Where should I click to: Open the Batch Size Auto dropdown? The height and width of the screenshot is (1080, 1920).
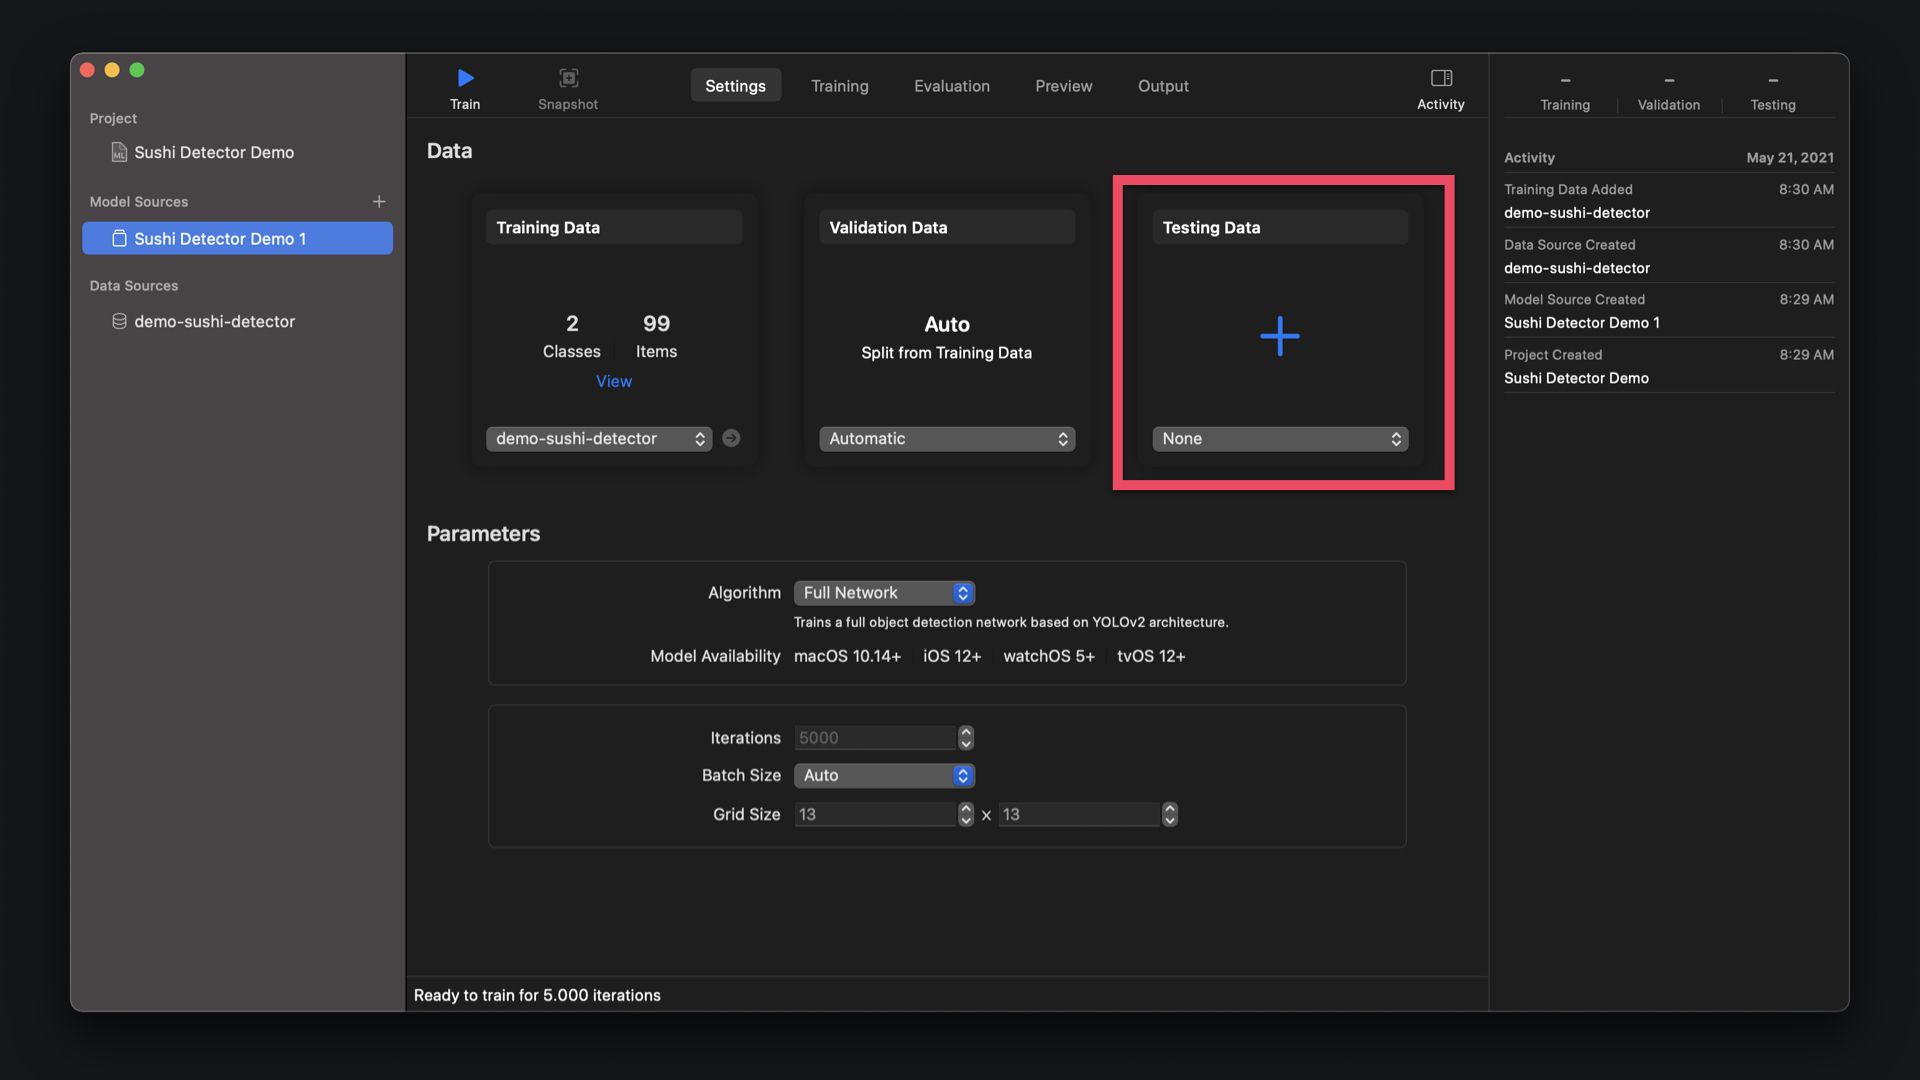[x=884, y=775]
